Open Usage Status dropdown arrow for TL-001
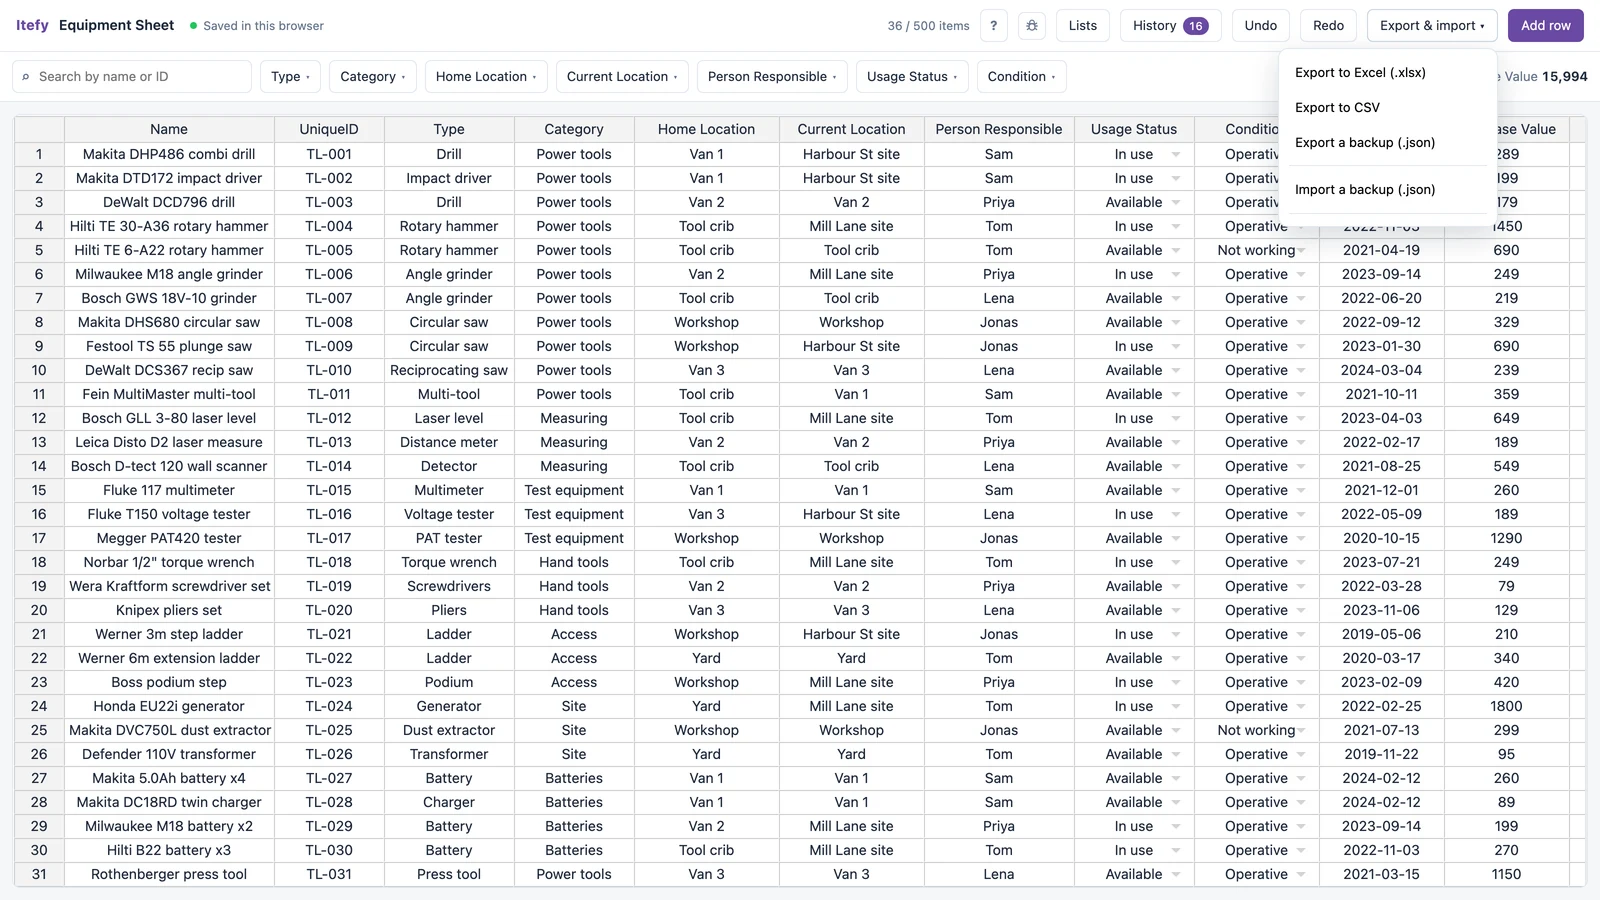1600x900 pixels. click(1176, 155)
